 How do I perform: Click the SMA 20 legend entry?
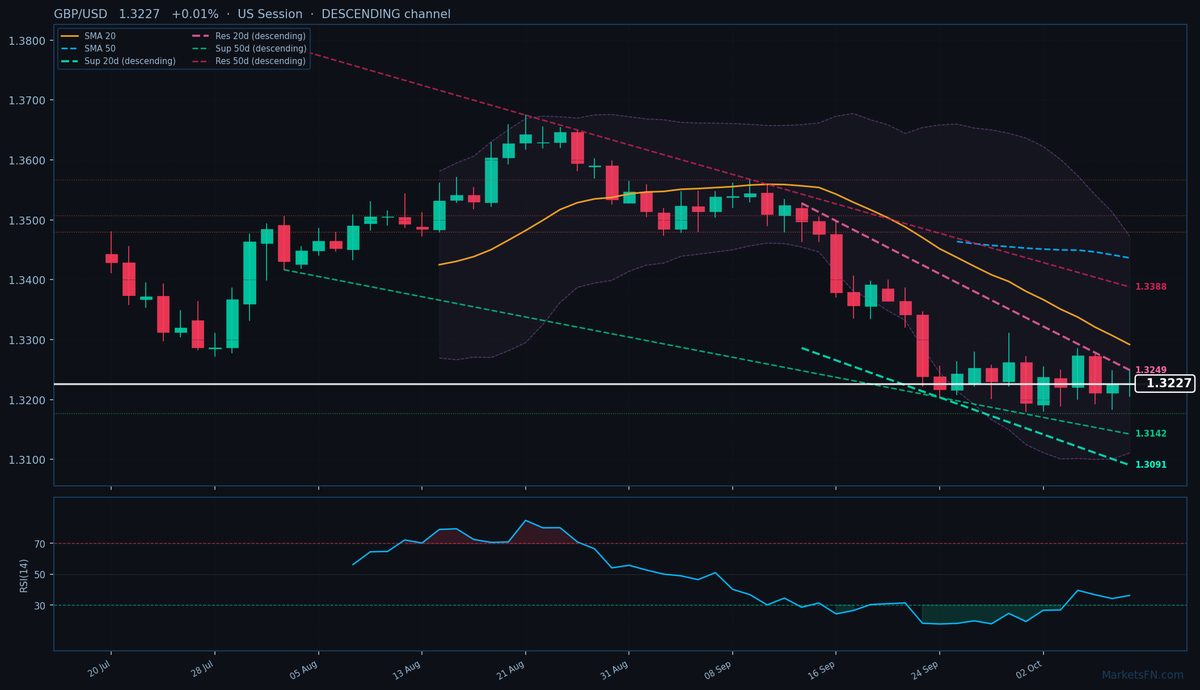tap(90, 36)
